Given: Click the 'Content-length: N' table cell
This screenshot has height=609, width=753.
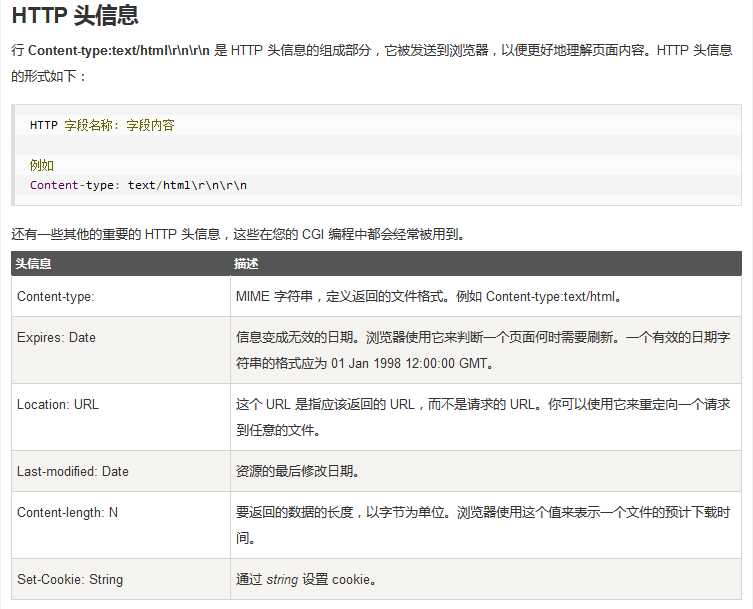Looking at the screenshot, I should coord(121,525).
